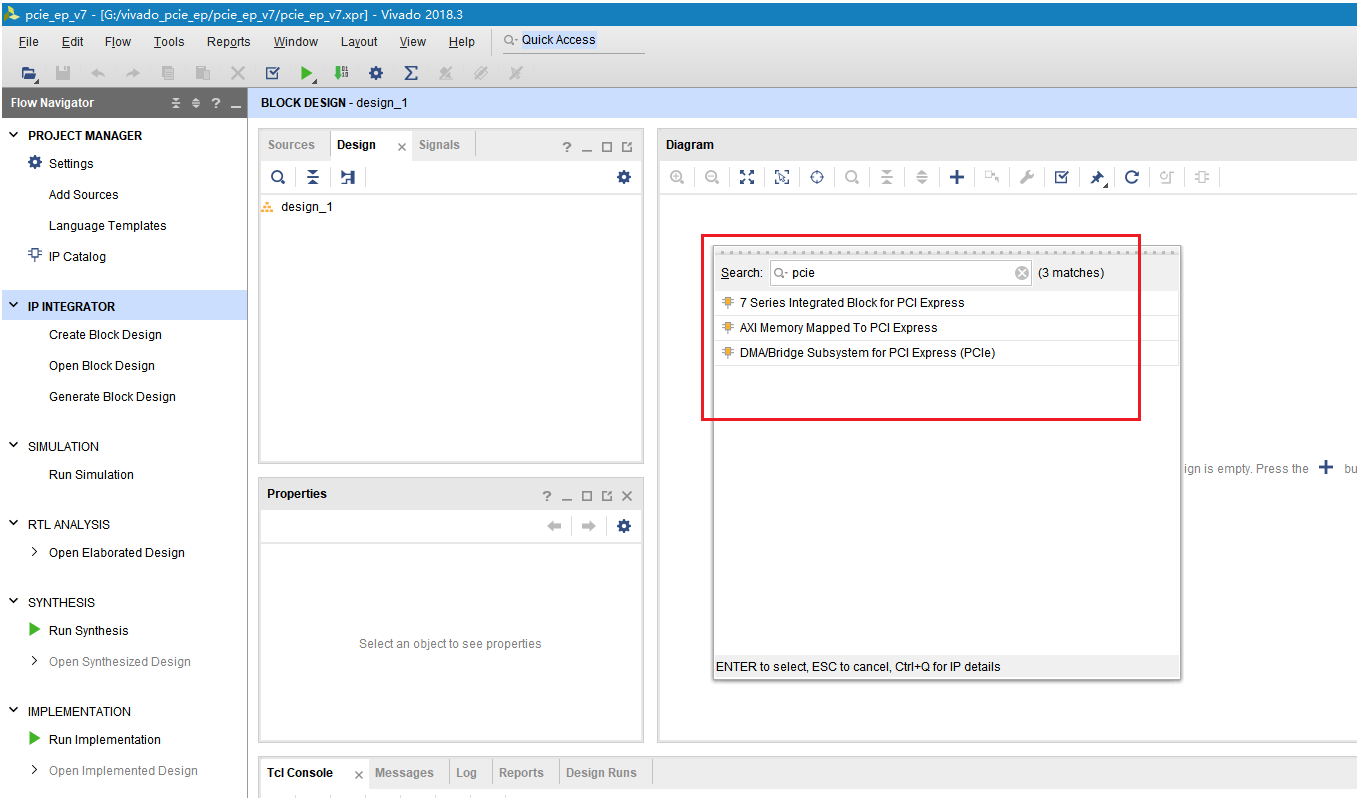The width and height of the screenshot is (1357, 798).
Task: Collapse SYNTHESIS section
Action: pos(13,602)
